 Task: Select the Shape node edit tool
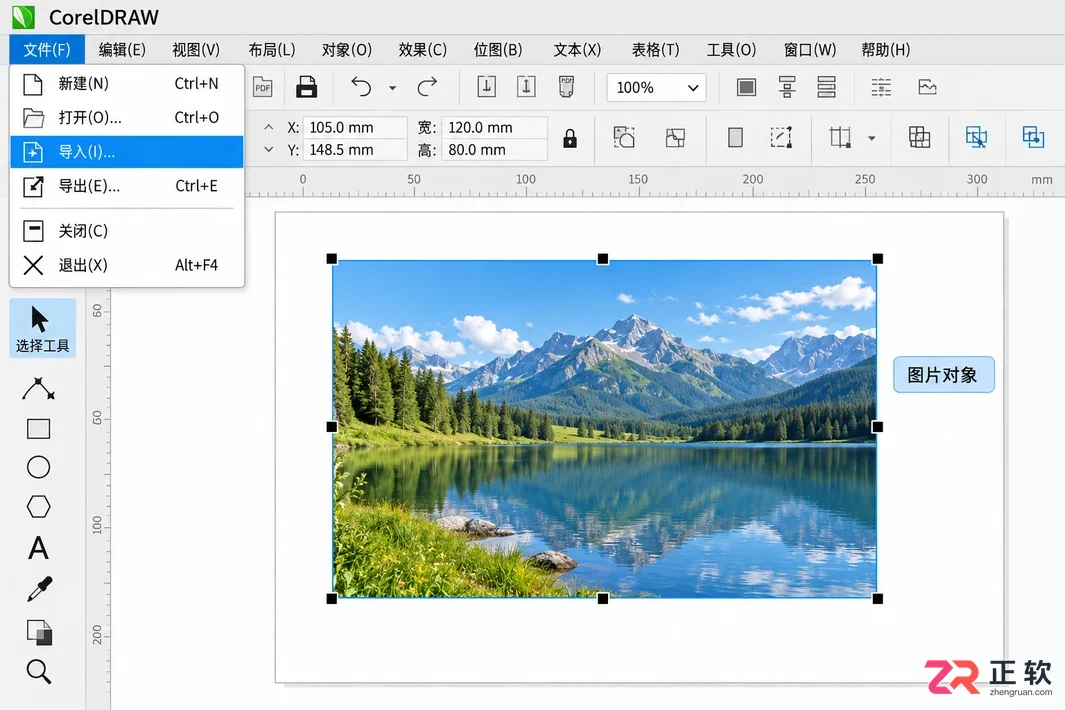(38, 389)
